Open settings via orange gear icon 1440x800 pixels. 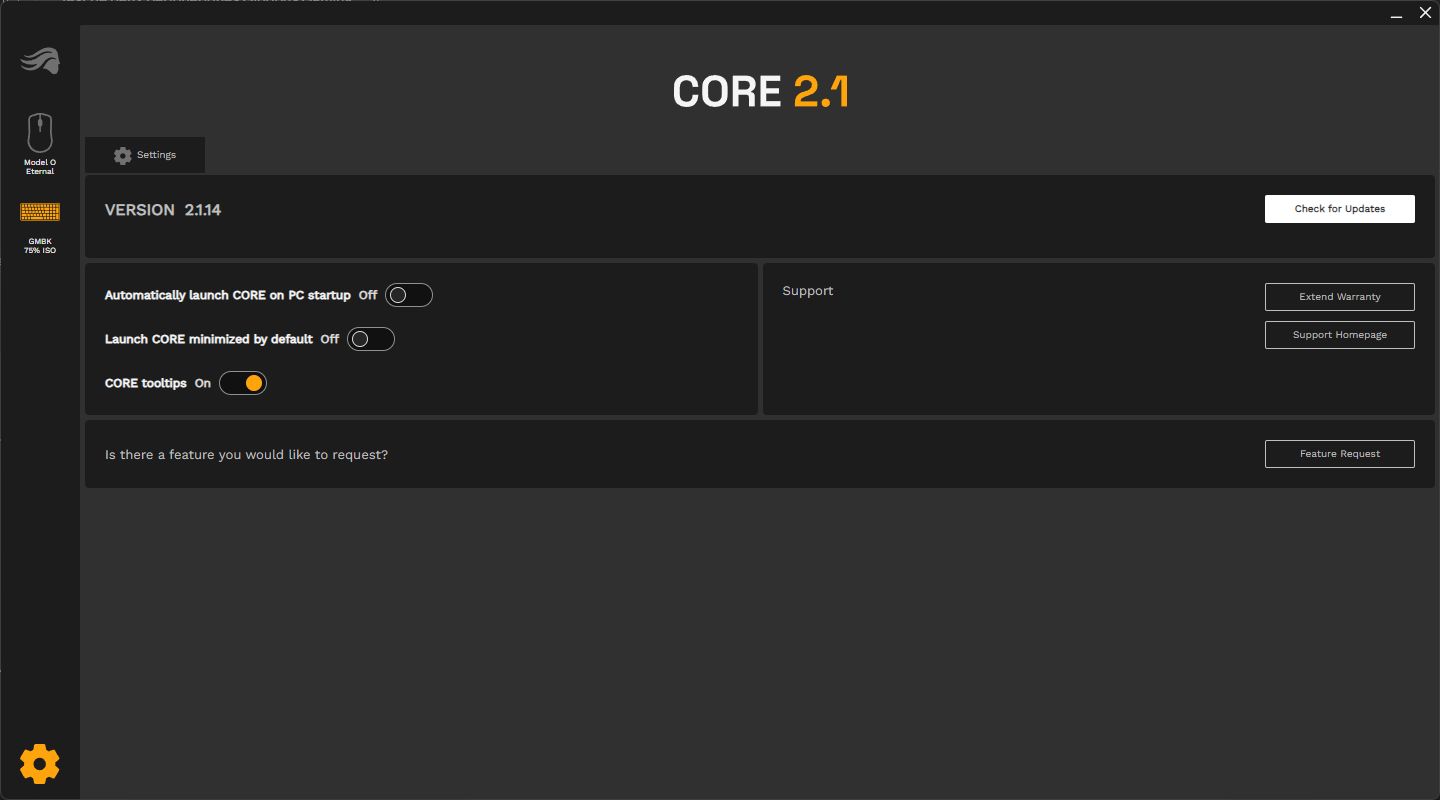click(x=40, y=764)
